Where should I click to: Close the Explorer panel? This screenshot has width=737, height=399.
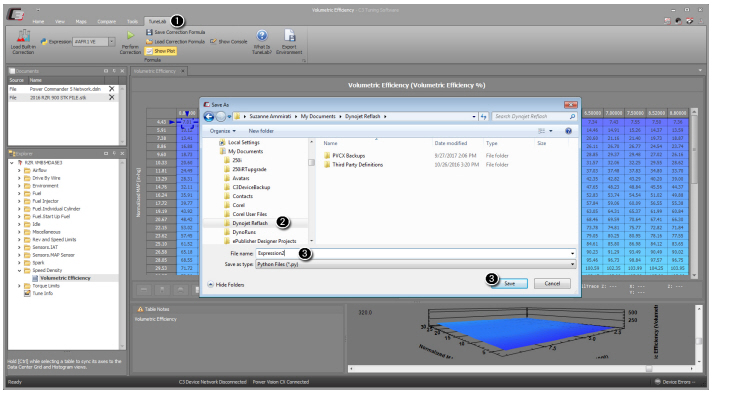(122, 153)
